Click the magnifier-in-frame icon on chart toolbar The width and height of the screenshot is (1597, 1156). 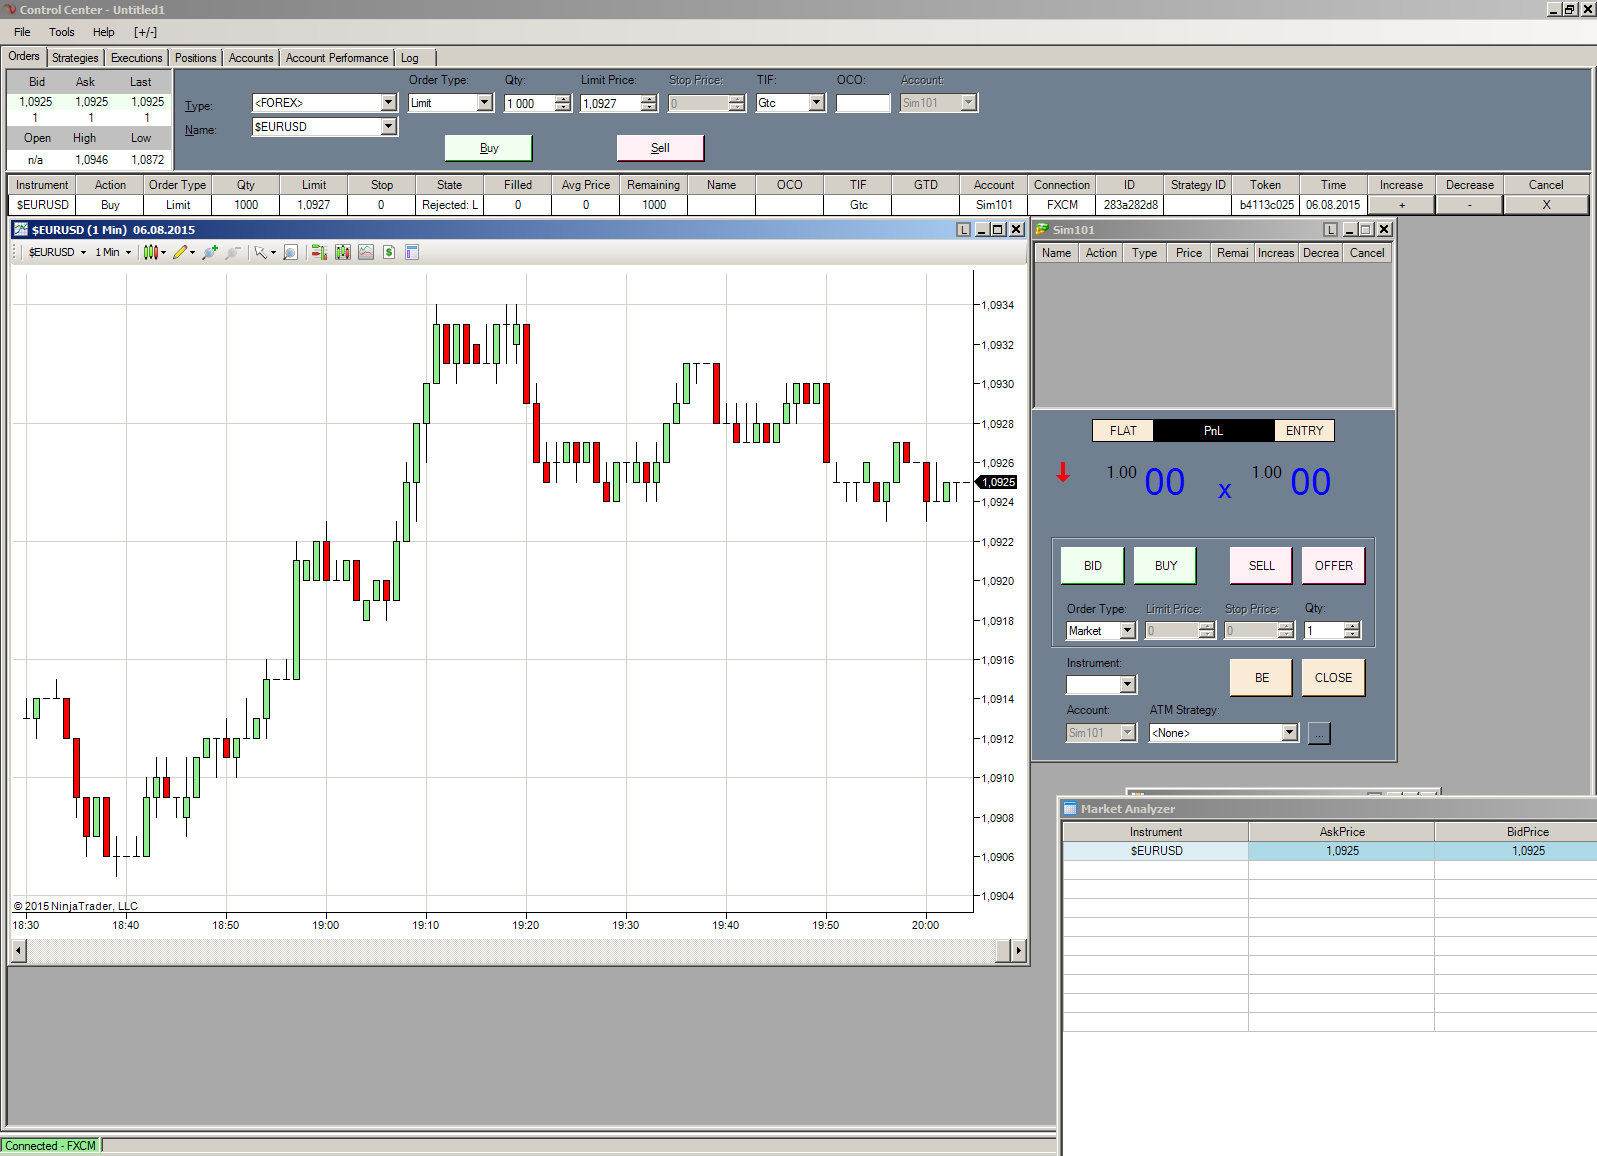point(290,253)
